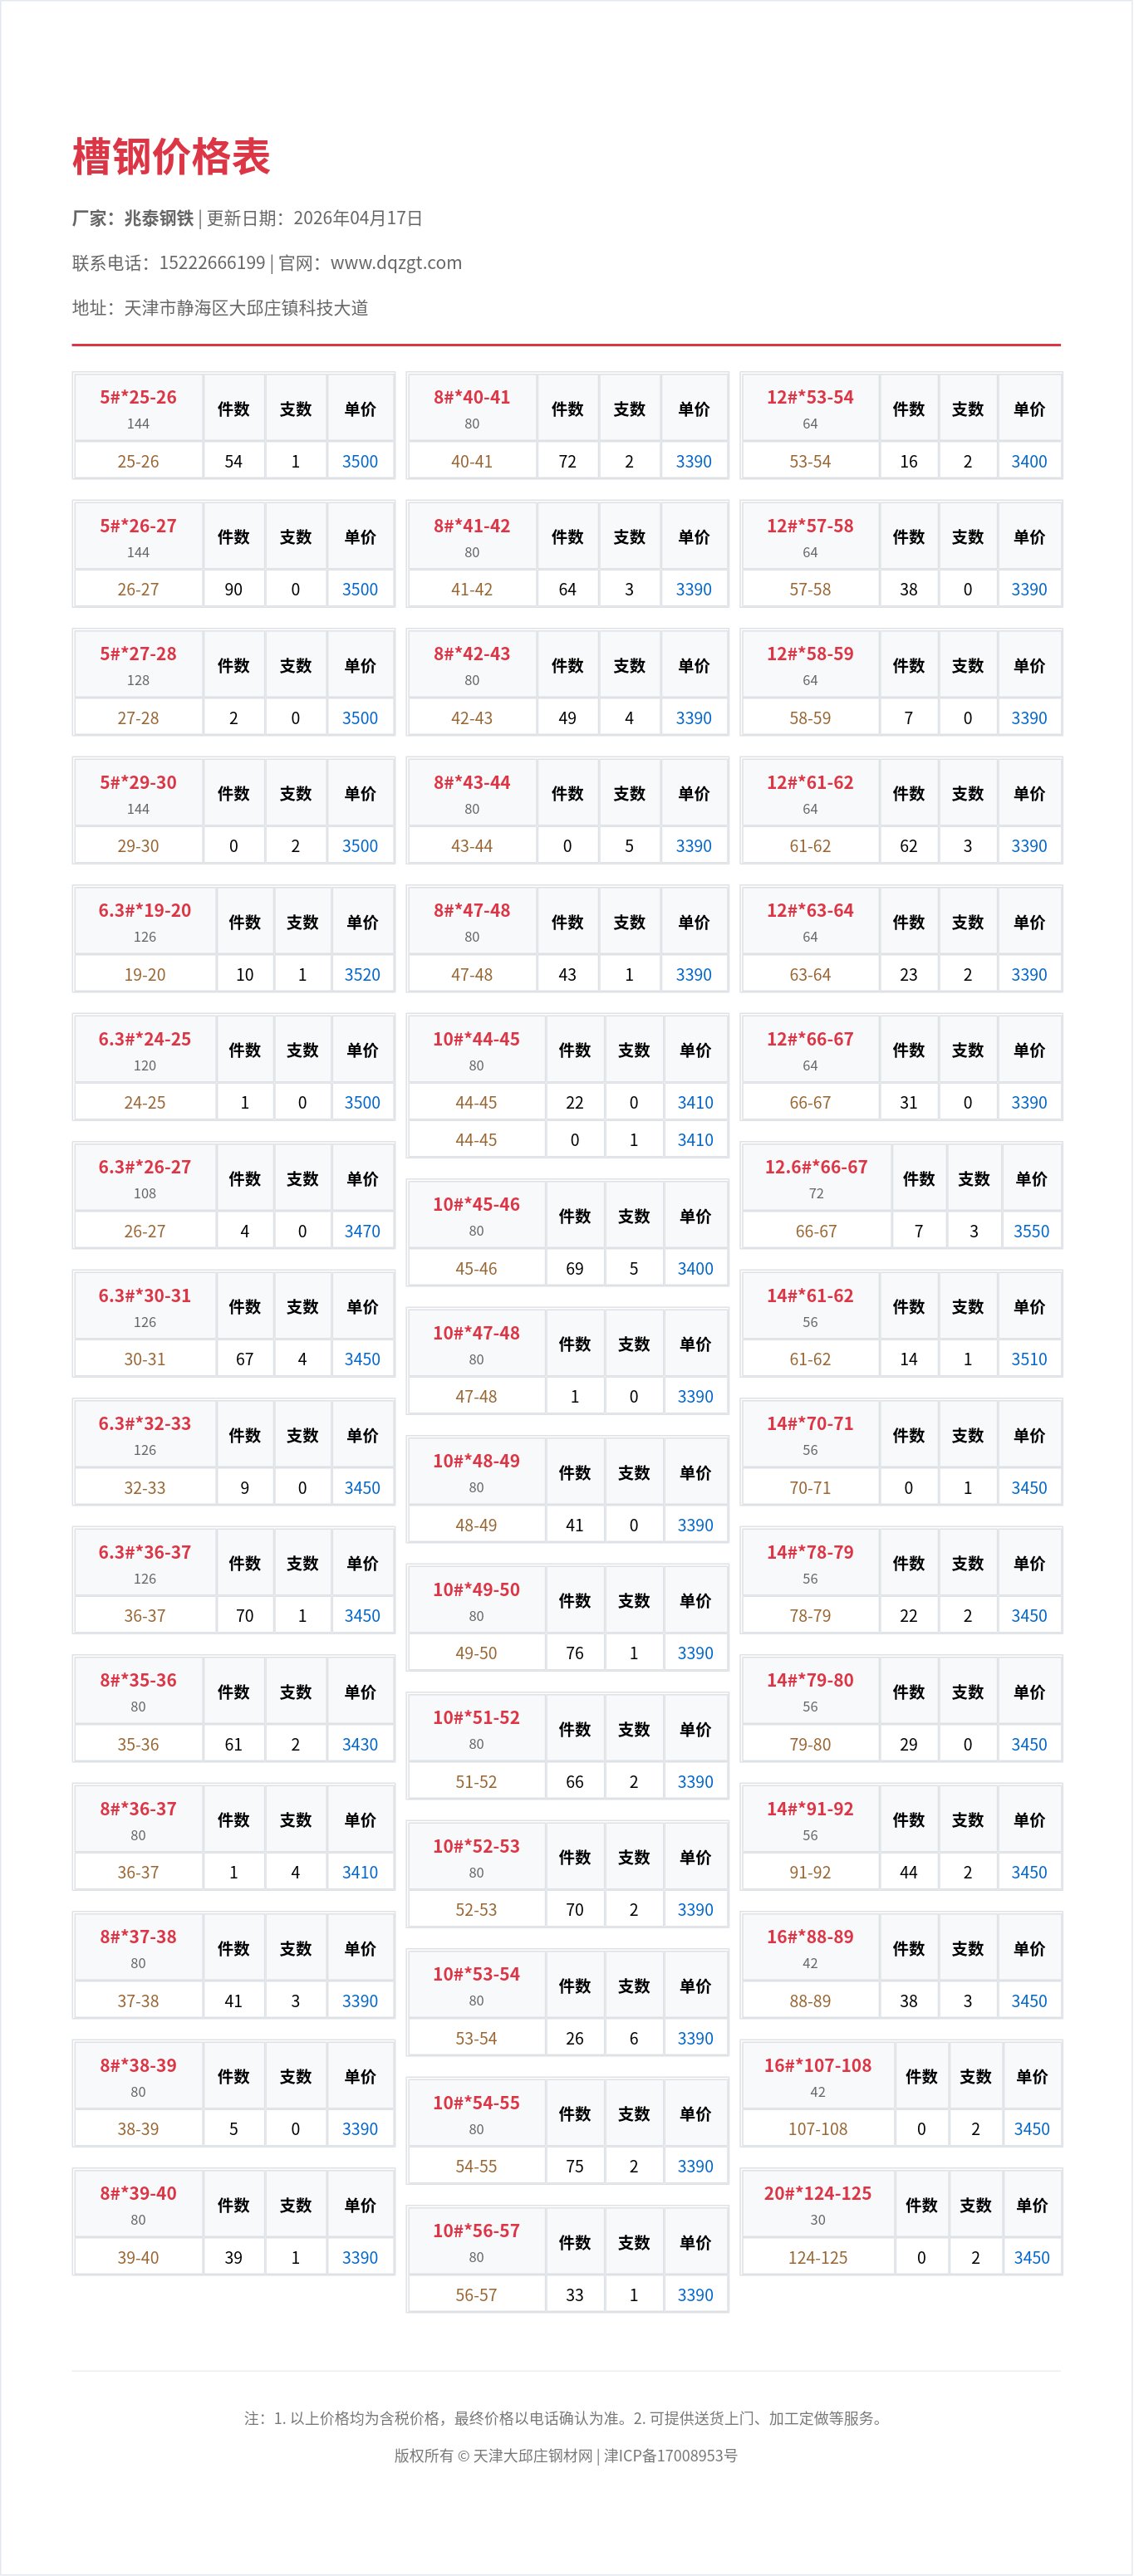Click the 16#*107-108 table header
The height and width of the screenshot is (2576, 1134).
point(818,2065)
